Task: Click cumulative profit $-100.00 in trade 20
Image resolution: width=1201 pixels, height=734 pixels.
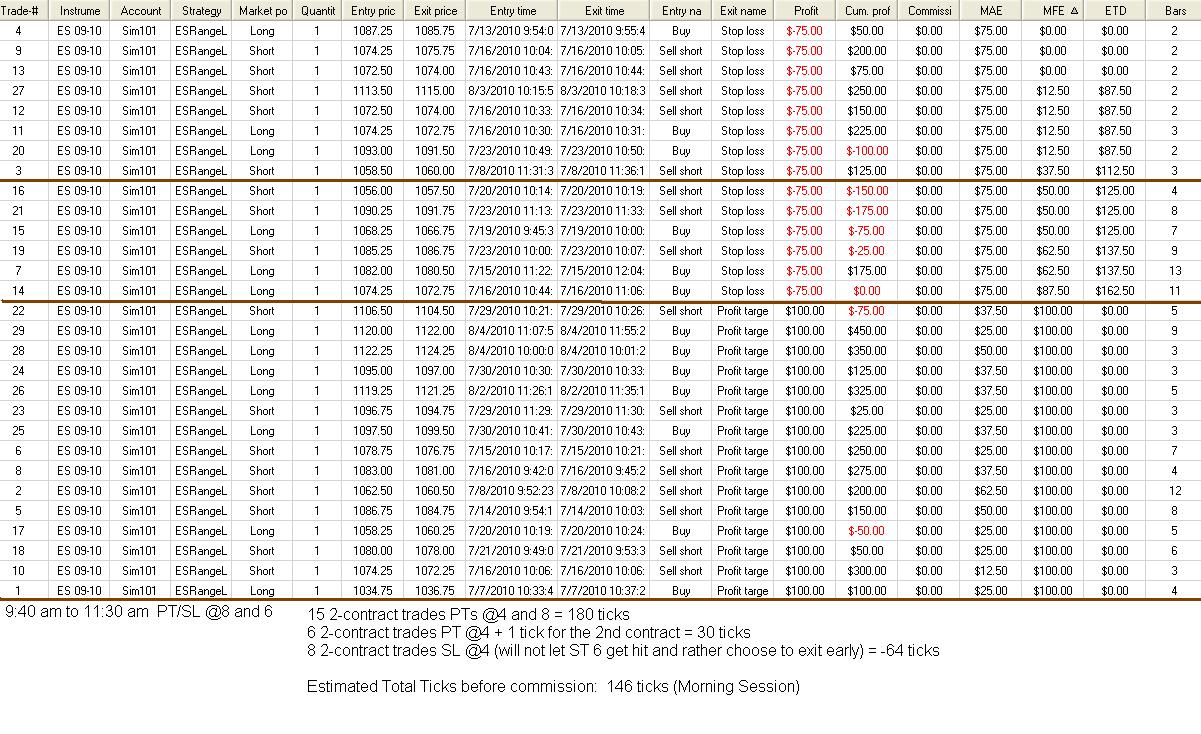Action: [x=867, y=151]
